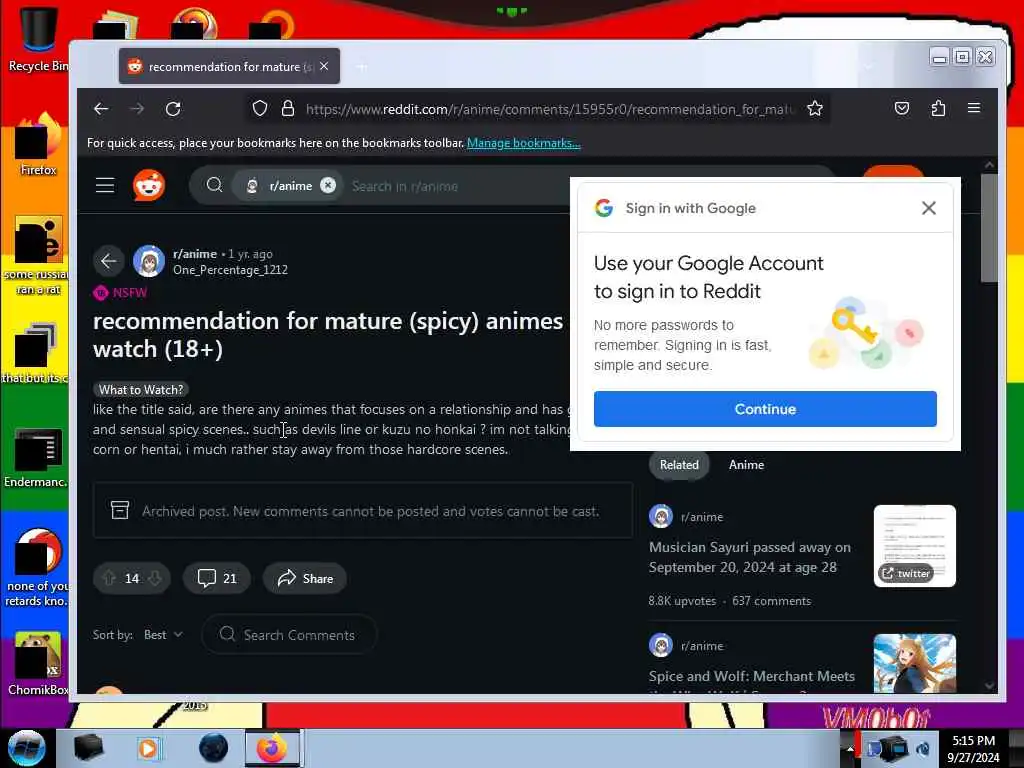Open the Recycle Bin on the desktop

(38, 39)
